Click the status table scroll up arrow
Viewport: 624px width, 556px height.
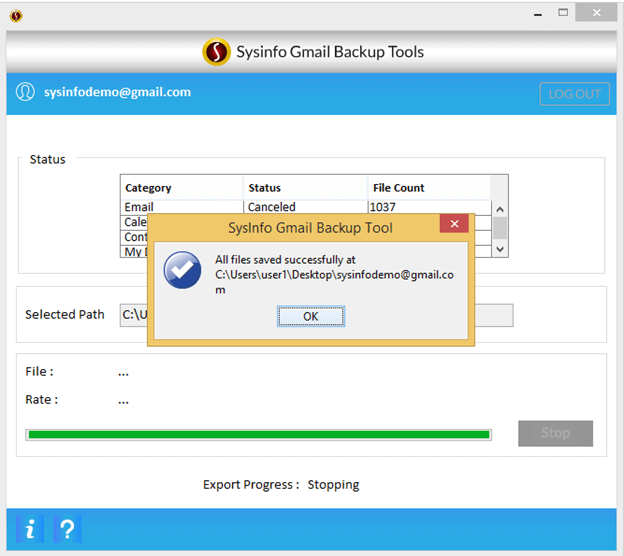tap(500, 209)
